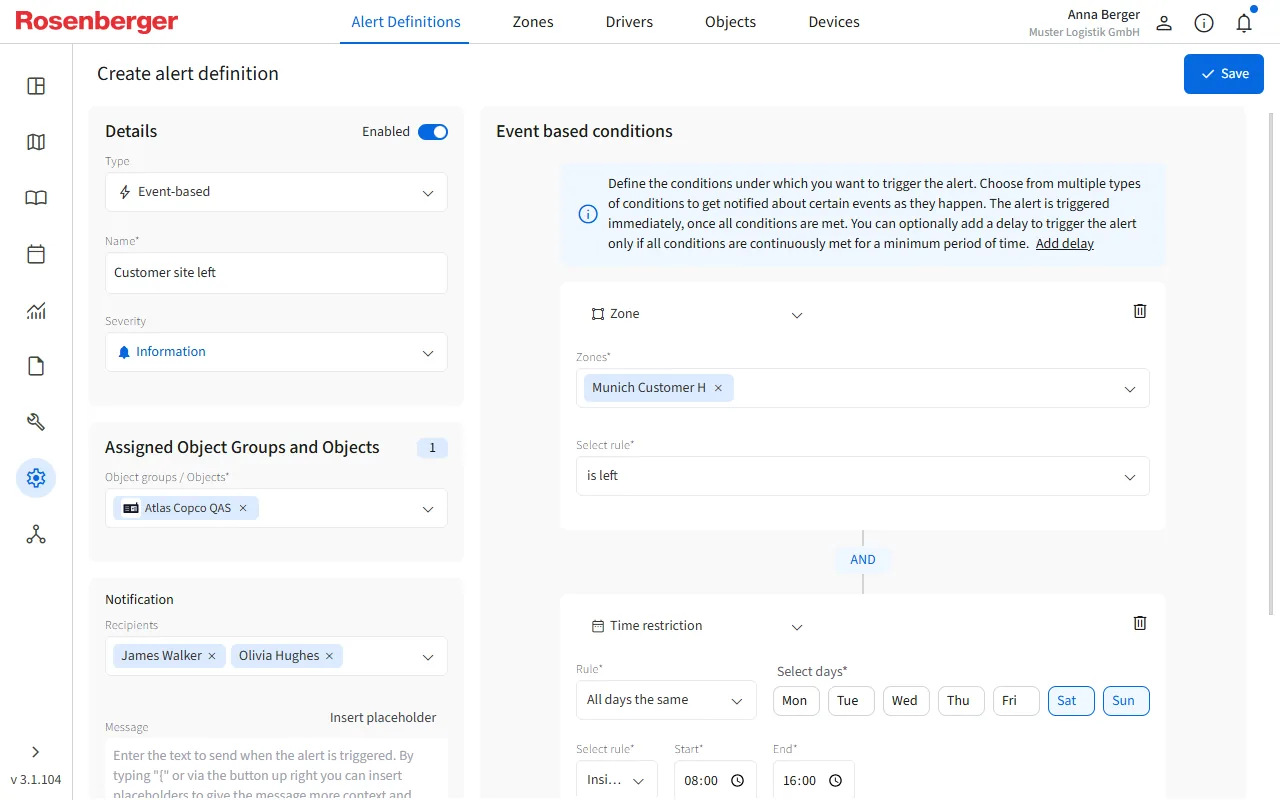
Task: Open the 'All days the same' dropdown
Action: click(666, 700)
